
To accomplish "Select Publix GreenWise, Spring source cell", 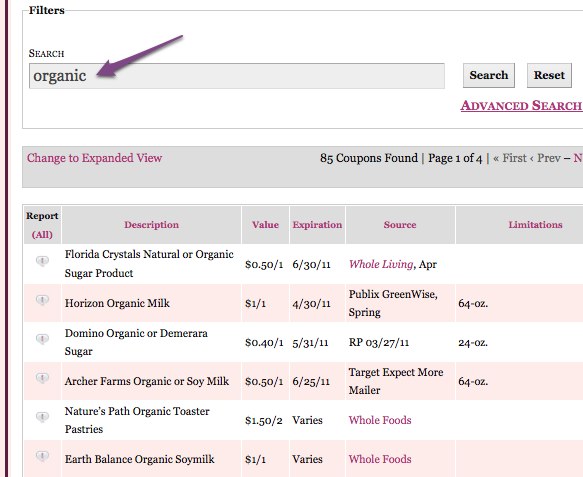I will (x=393, y=303).
